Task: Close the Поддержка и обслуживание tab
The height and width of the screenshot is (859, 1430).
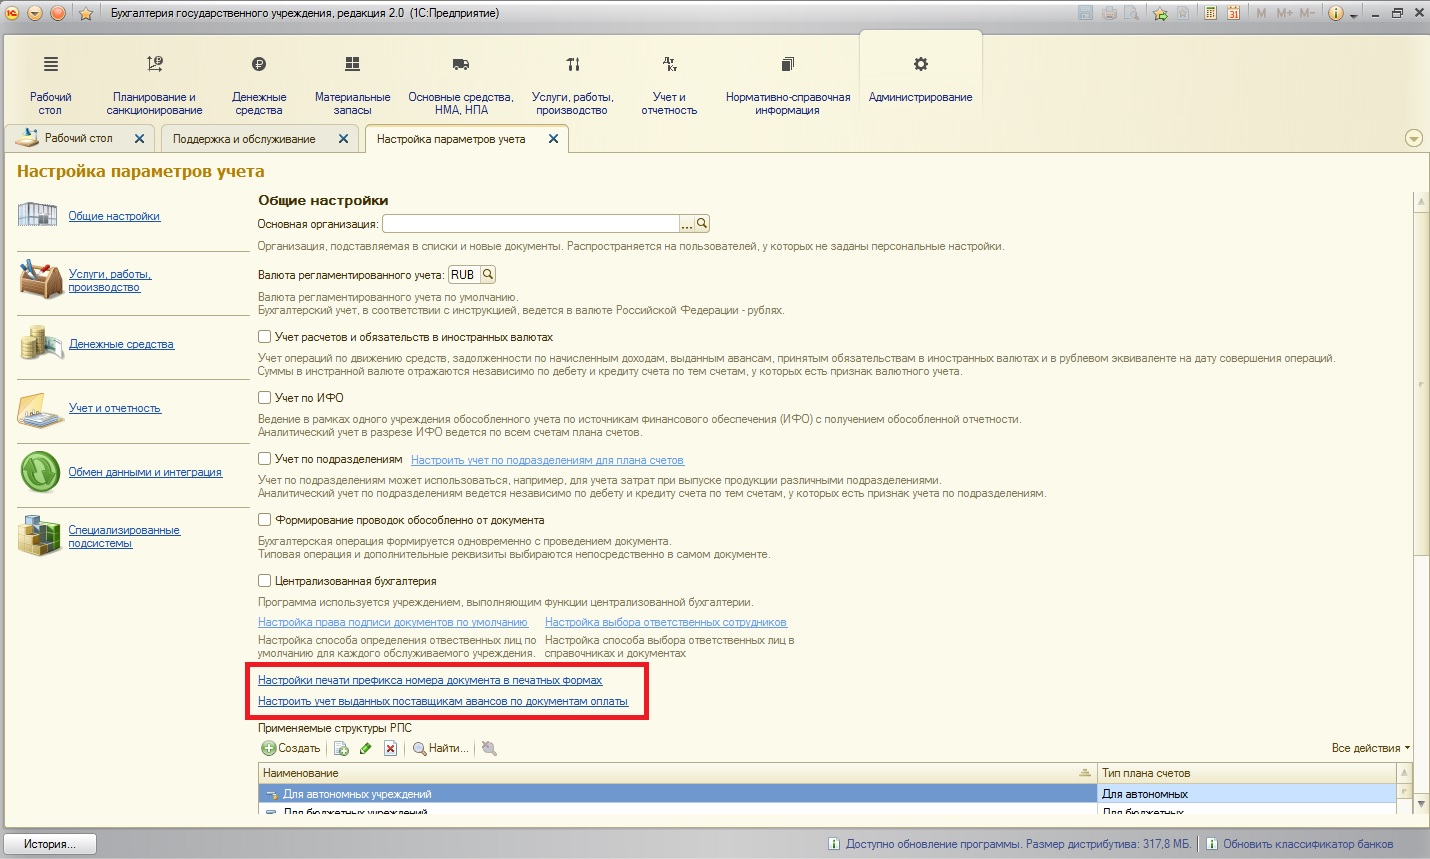Action: [x=343, y=139]
